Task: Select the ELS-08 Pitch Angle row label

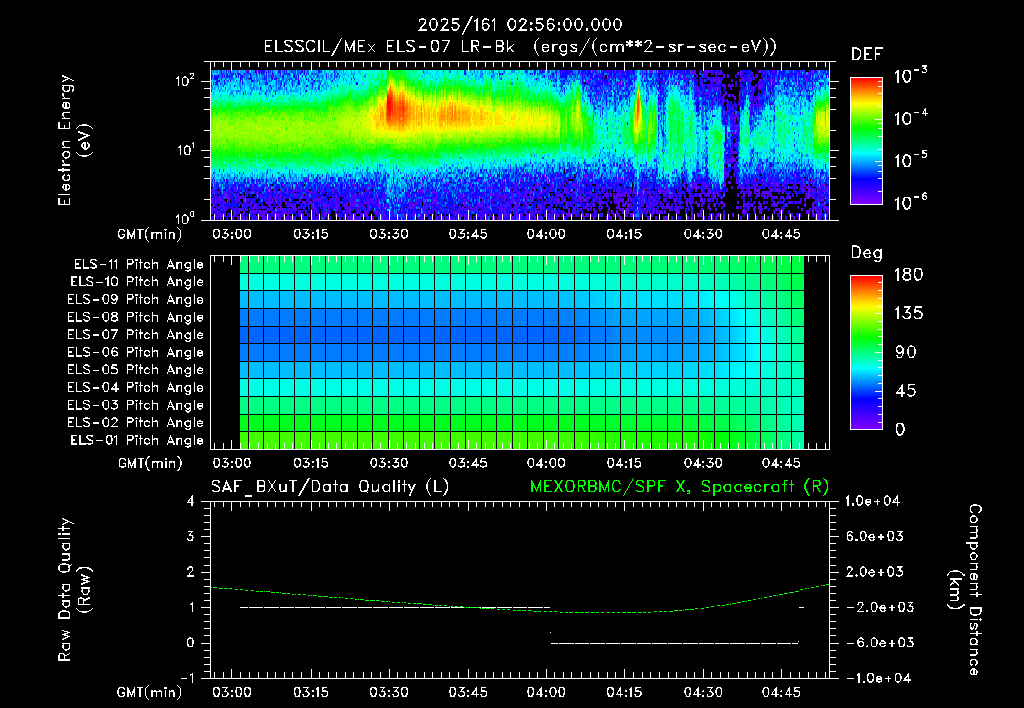Action: tap(136, 317)
